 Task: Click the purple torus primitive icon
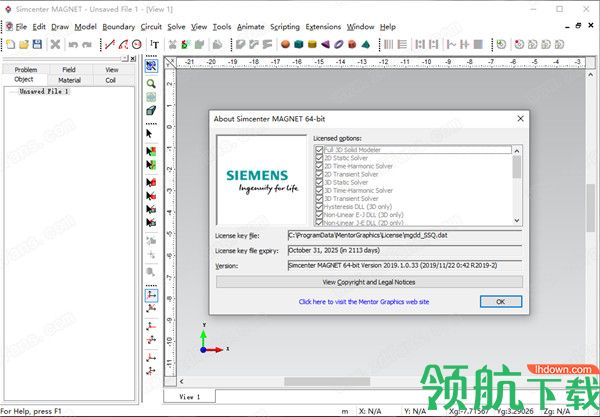pos(339,44)
